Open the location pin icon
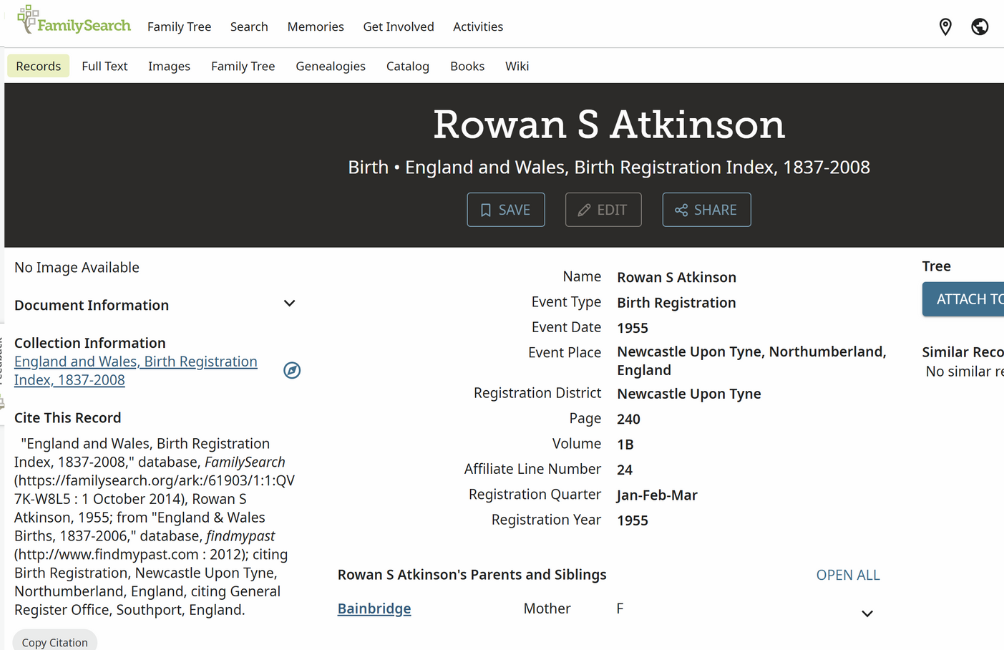Screen dimensions: 1004x650 click(x=945, y=27)
